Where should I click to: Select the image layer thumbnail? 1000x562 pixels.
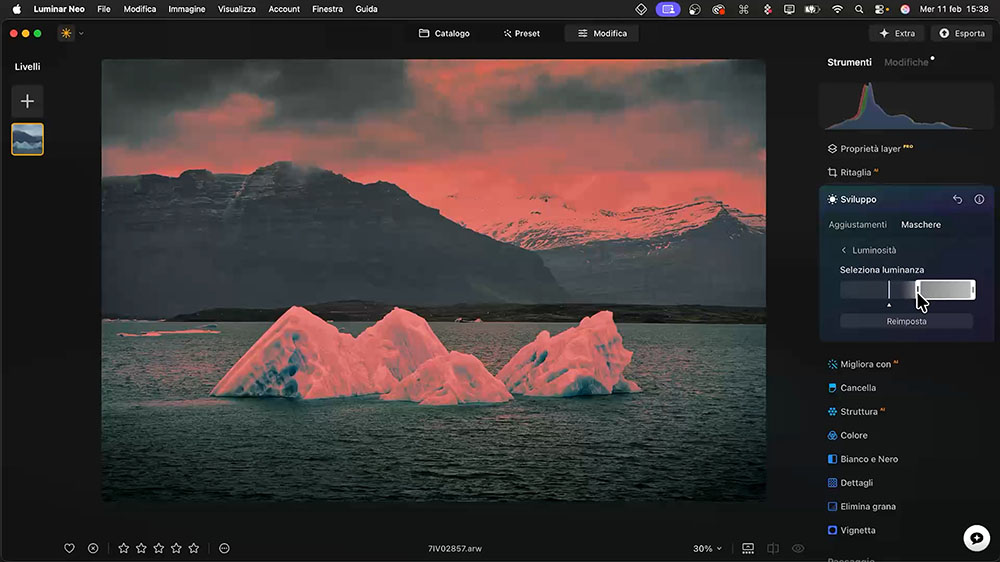pos(27,139)
